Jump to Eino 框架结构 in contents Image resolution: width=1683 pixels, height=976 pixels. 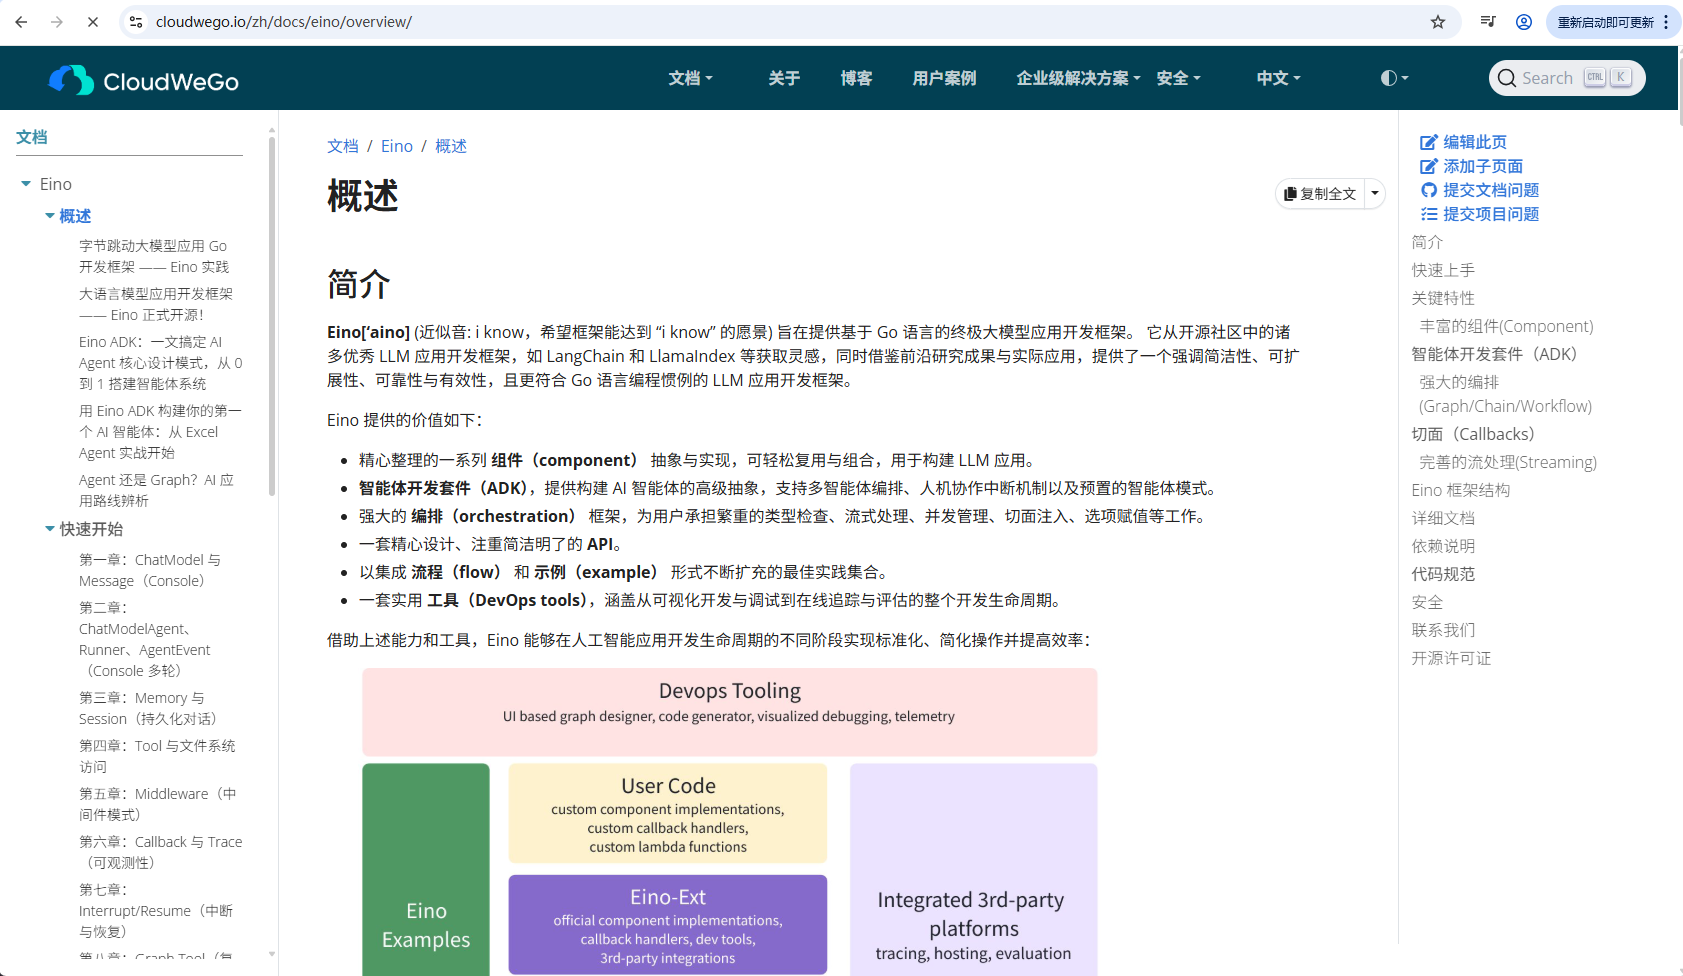(1461, 490)
